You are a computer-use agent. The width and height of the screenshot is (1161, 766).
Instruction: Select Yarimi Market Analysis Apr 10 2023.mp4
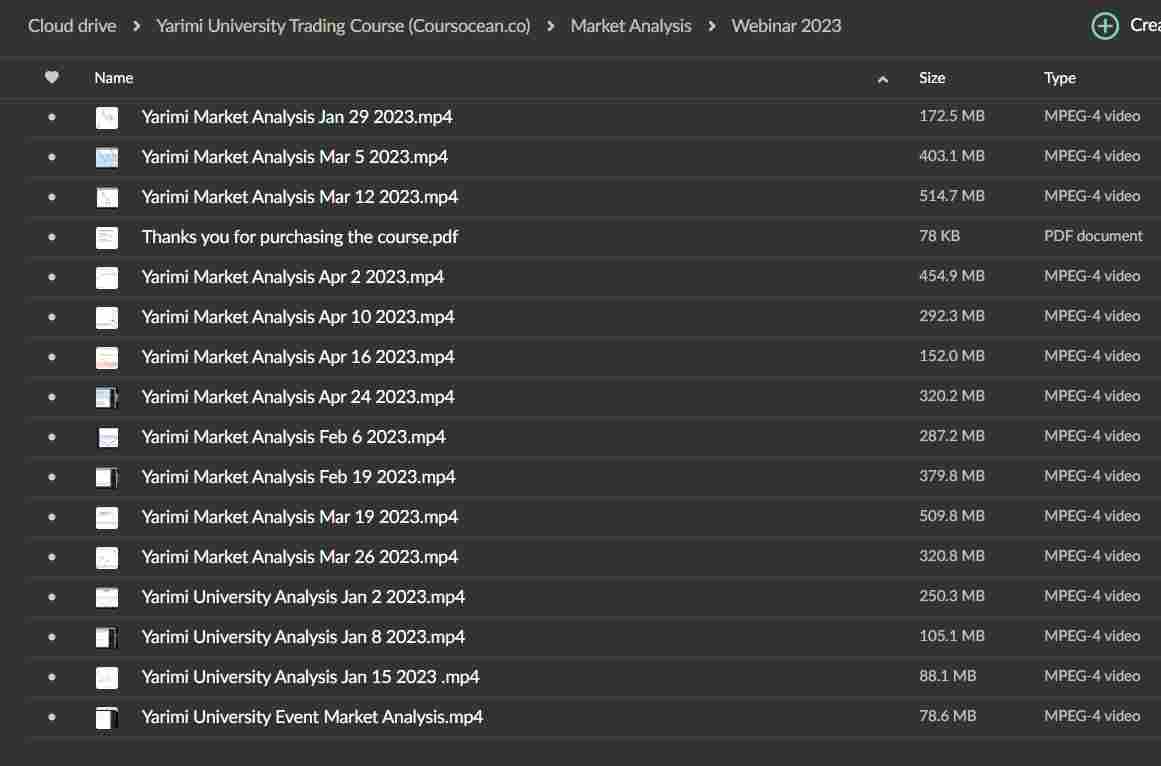tap(298, 317)
